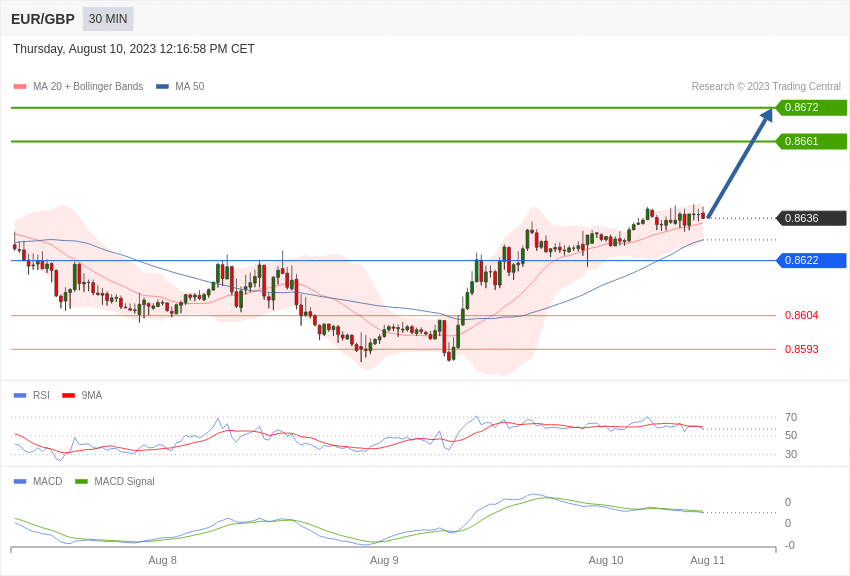Click the blue upward forecast arrow head
Viewport: 850px width, 576px height.
click(767, 115)
